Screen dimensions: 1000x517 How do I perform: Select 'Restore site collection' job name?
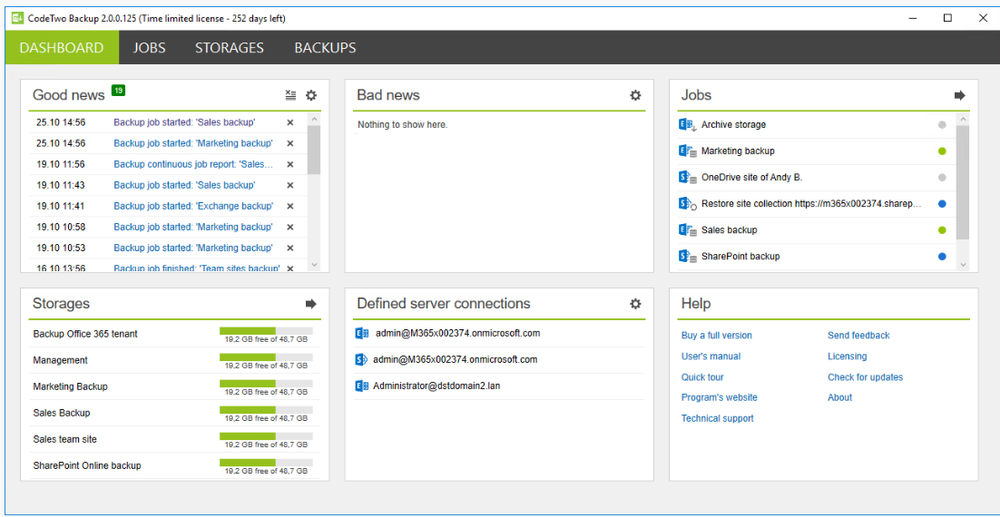(x=812, y=204)
